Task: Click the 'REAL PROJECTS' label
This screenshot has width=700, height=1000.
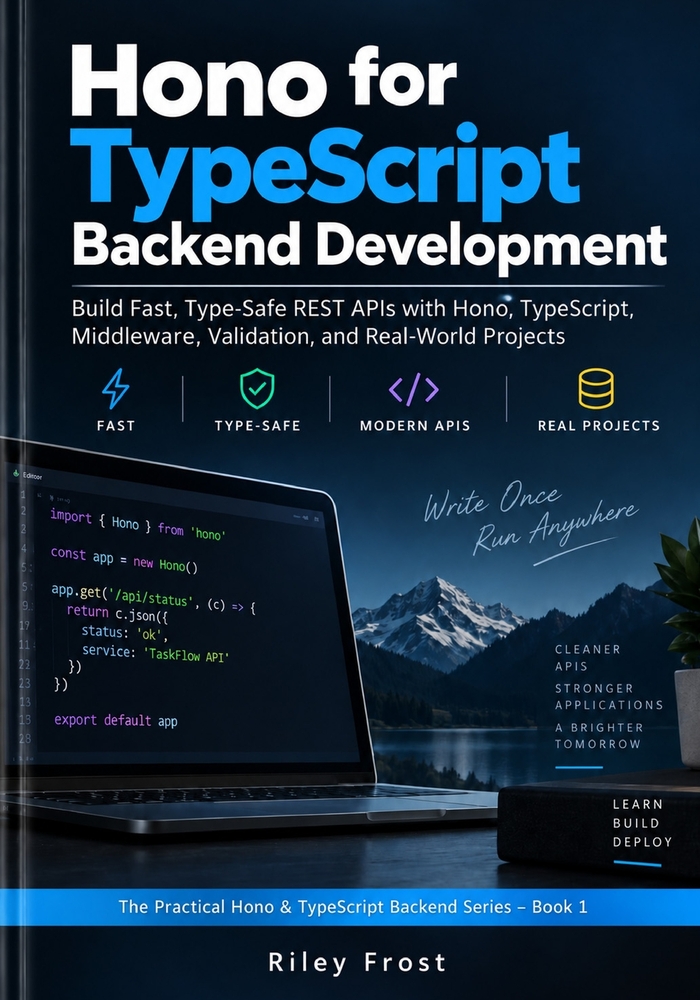Action: [599, 425]
